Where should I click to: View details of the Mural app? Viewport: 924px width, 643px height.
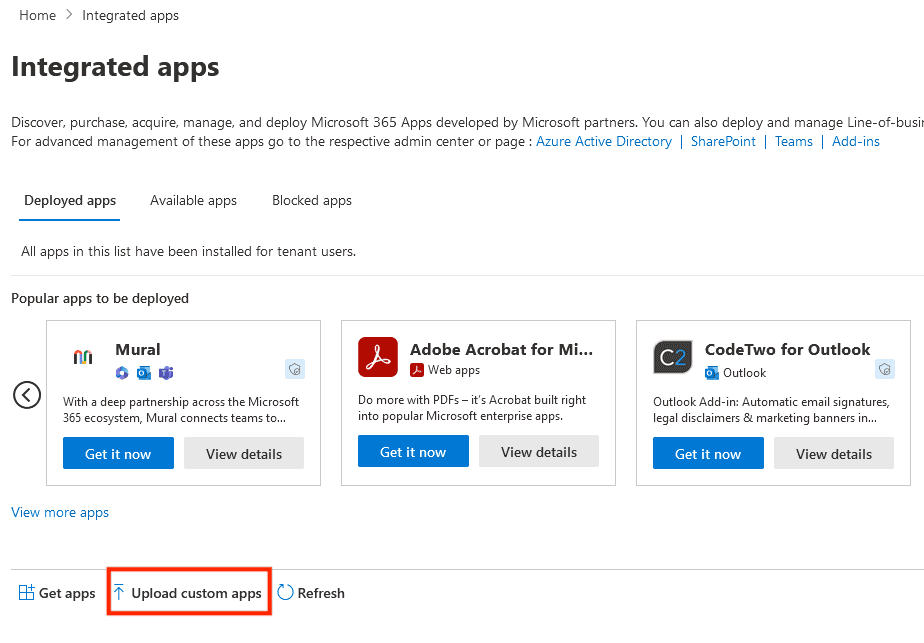point(244,453)
